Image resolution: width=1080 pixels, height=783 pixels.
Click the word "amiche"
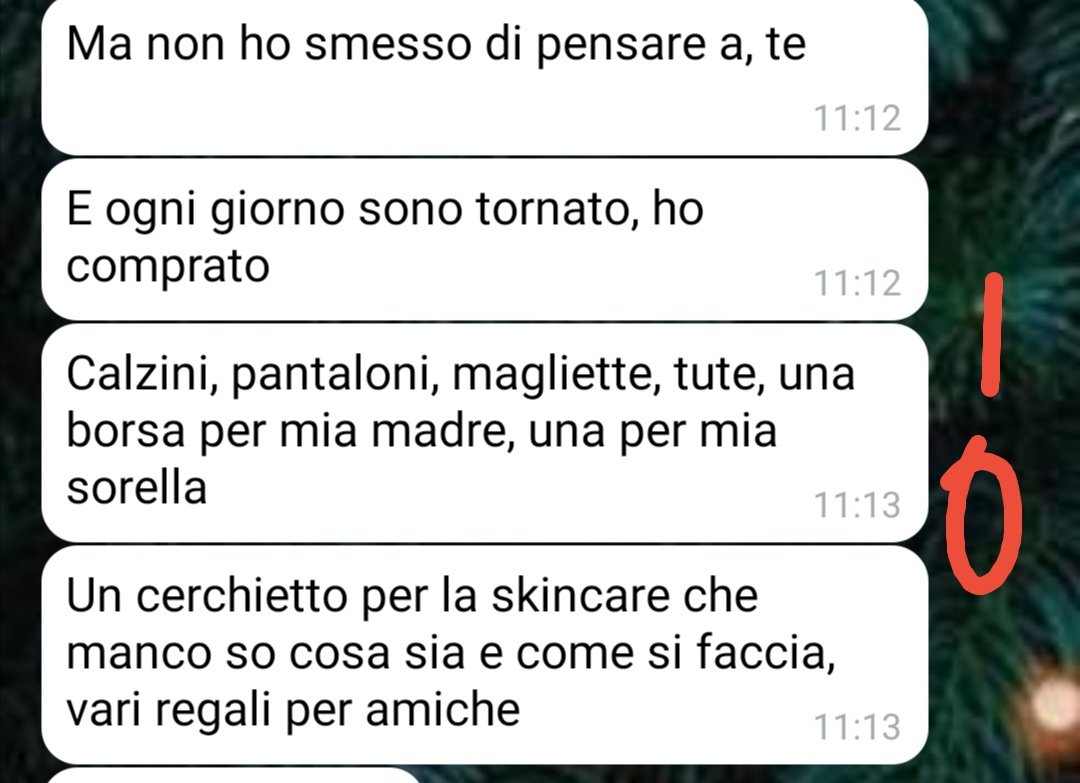pyautogui.click(x=442, y=710)
